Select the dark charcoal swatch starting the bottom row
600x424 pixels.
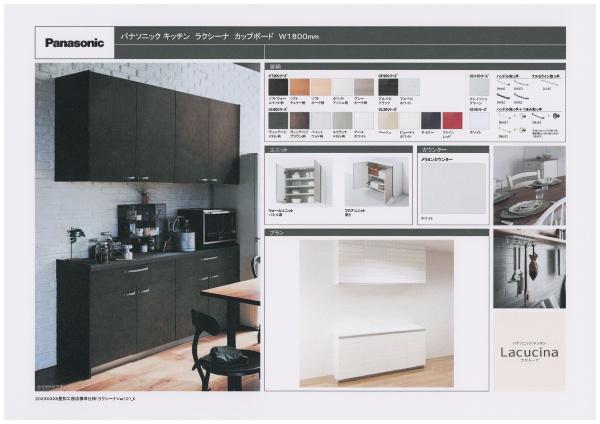[278, 120]
